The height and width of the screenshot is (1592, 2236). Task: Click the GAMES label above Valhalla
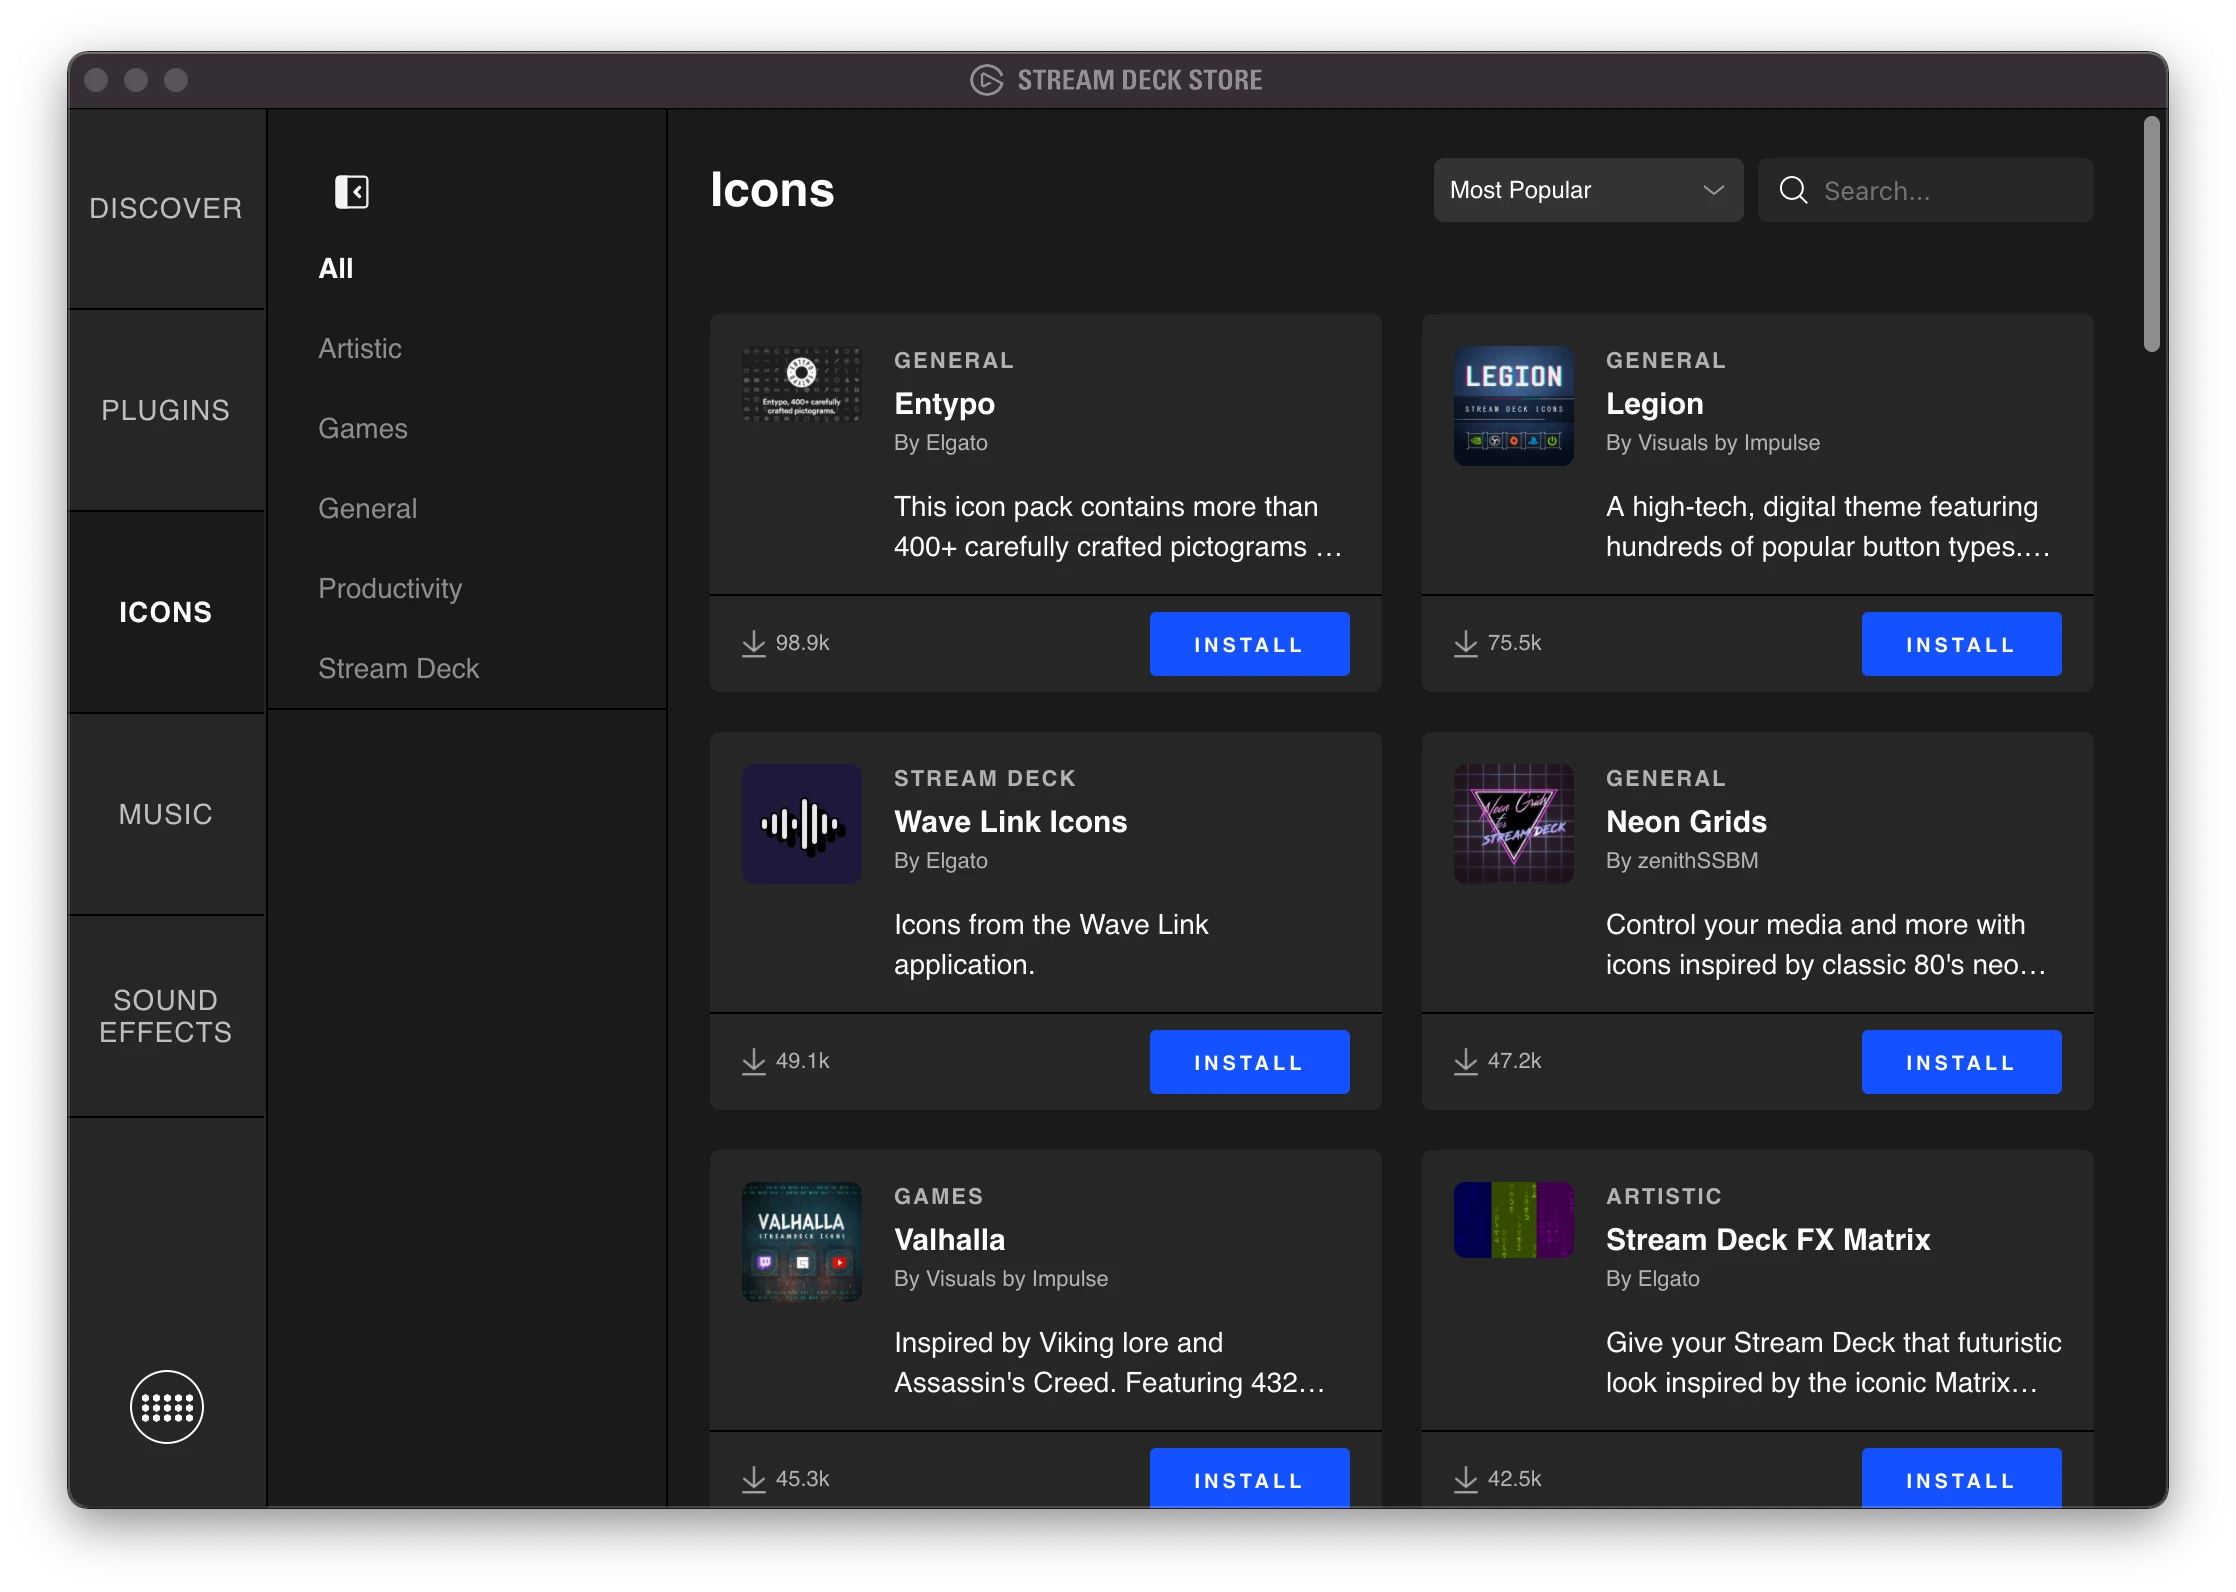click(939, 1196)
